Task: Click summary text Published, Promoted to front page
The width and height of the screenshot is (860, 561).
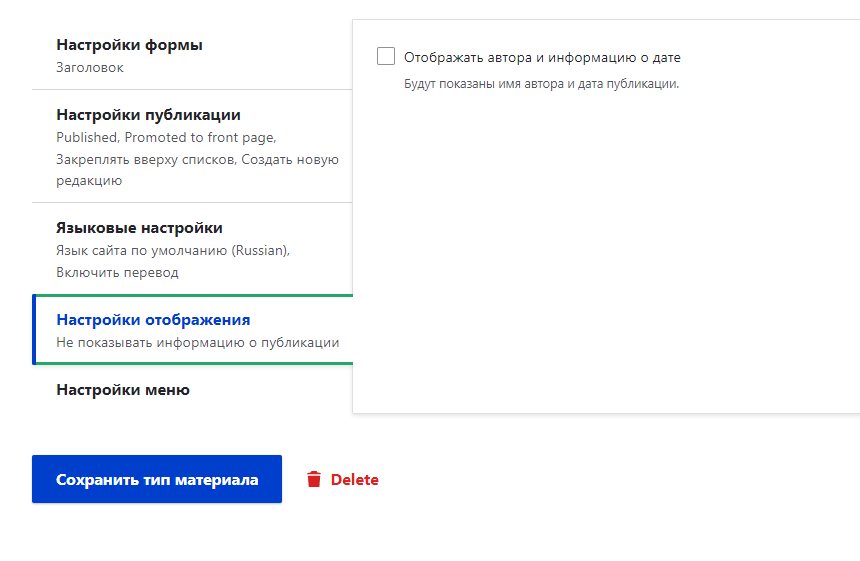Action: point(166,138)
